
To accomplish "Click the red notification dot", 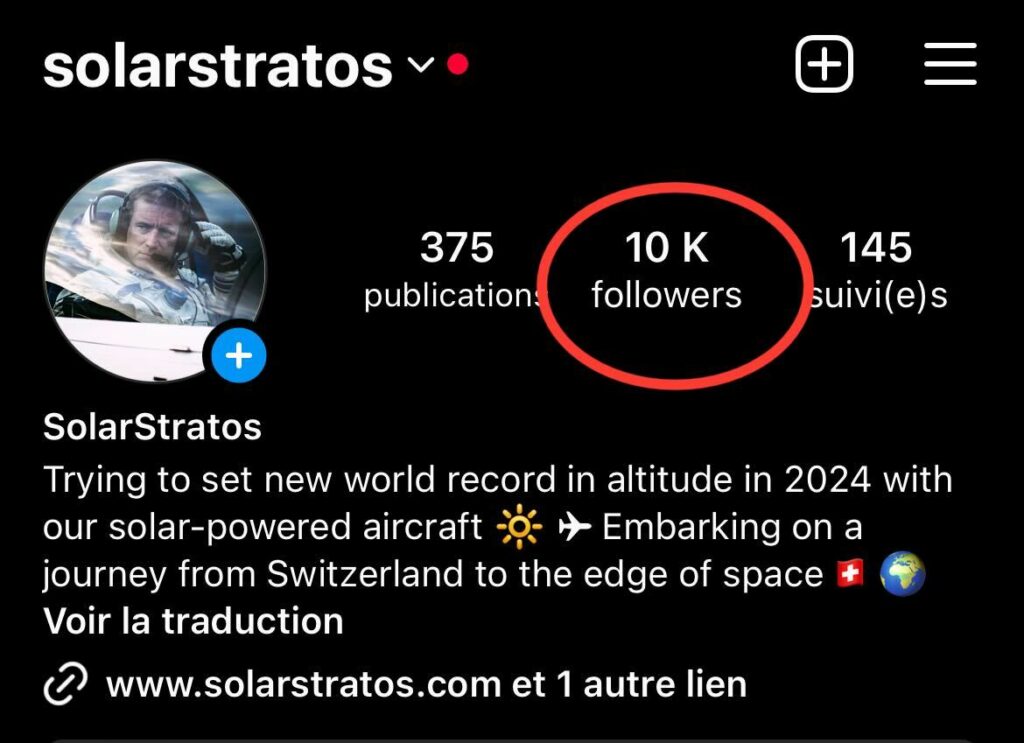I will [x=458, y=64].
